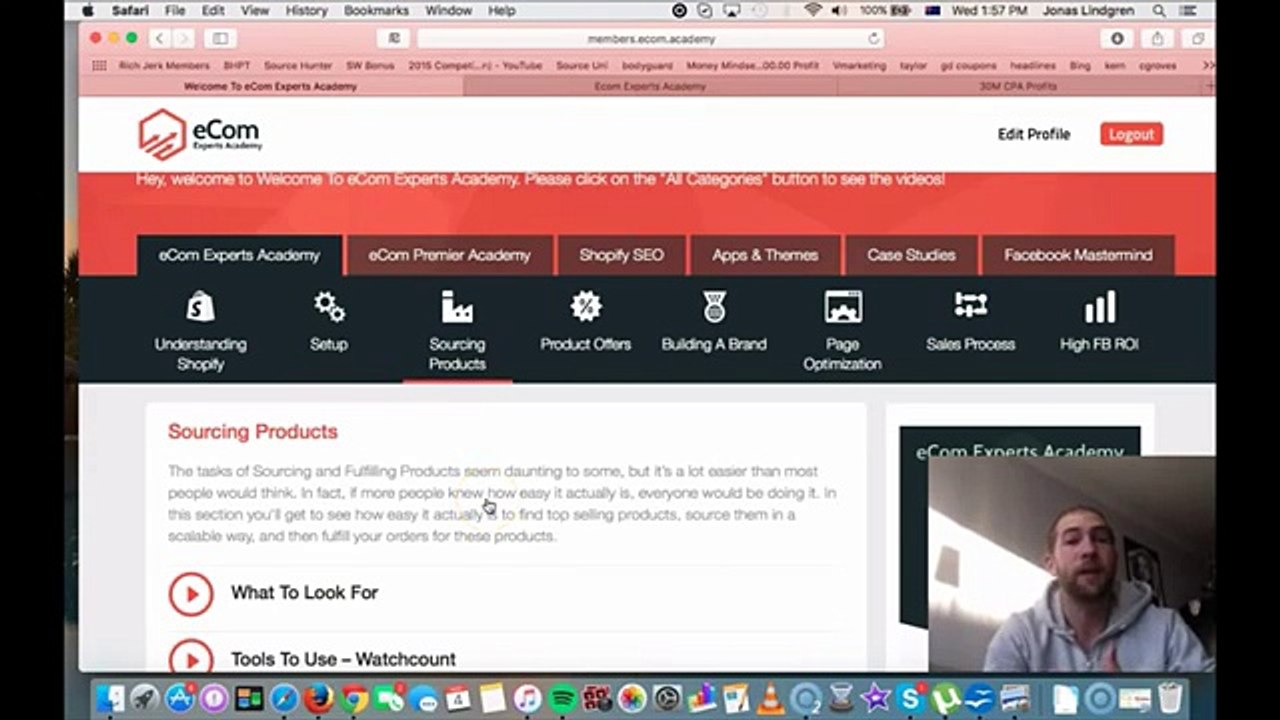Switch to the Apps & Themes tab

click(765, 255)
